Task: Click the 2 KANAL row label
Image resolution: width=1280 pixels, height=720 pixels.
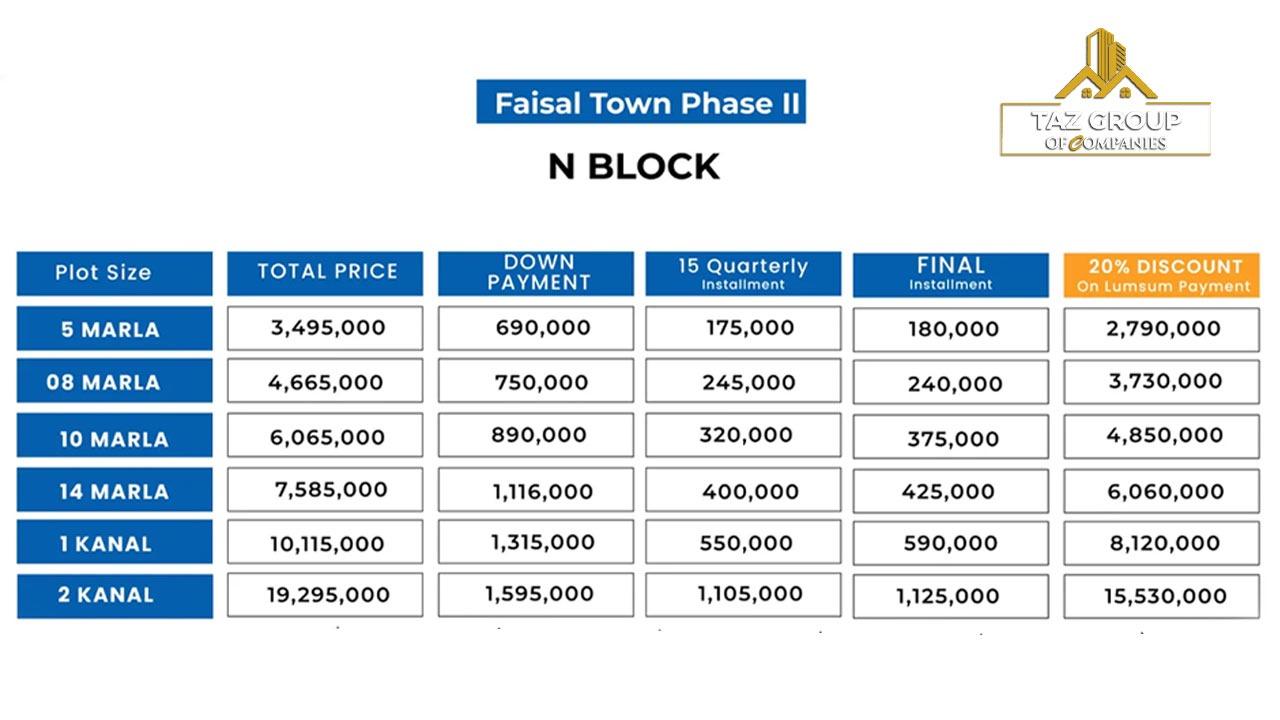Action: 114,595
